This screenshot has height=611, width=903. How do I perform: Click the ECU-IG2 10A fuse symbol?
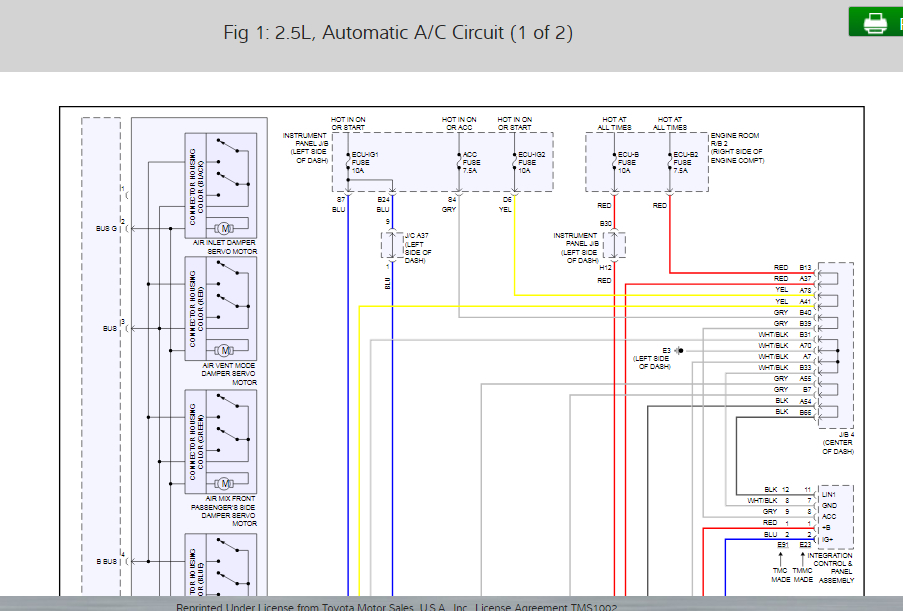click(x=514, y=162)
